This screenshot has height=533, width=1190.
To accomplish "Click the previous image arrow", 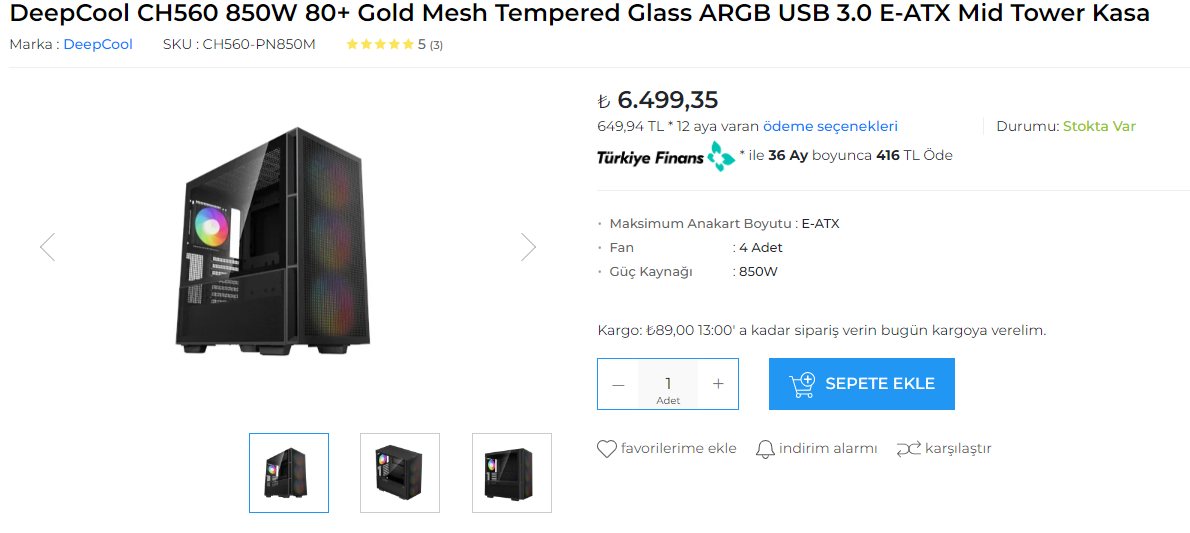I will point(47,247).
